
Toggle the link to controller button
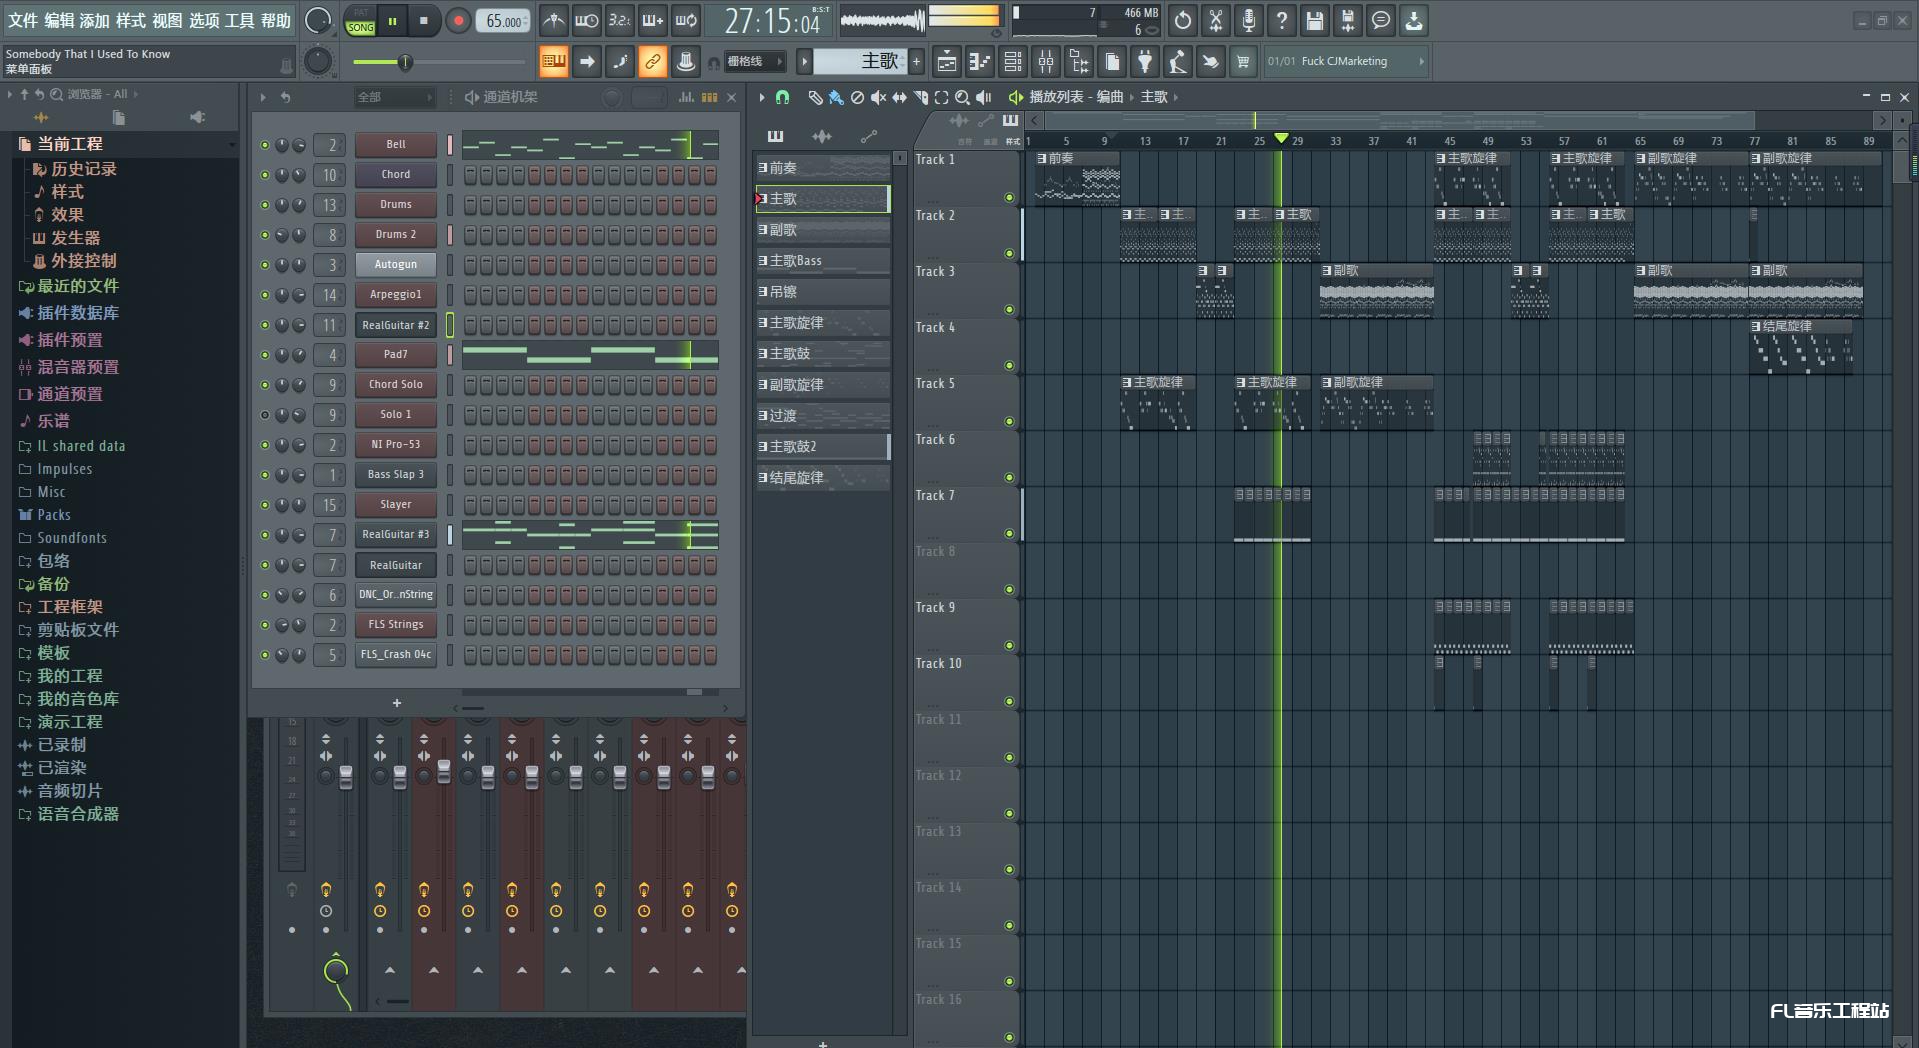[653, 62]
